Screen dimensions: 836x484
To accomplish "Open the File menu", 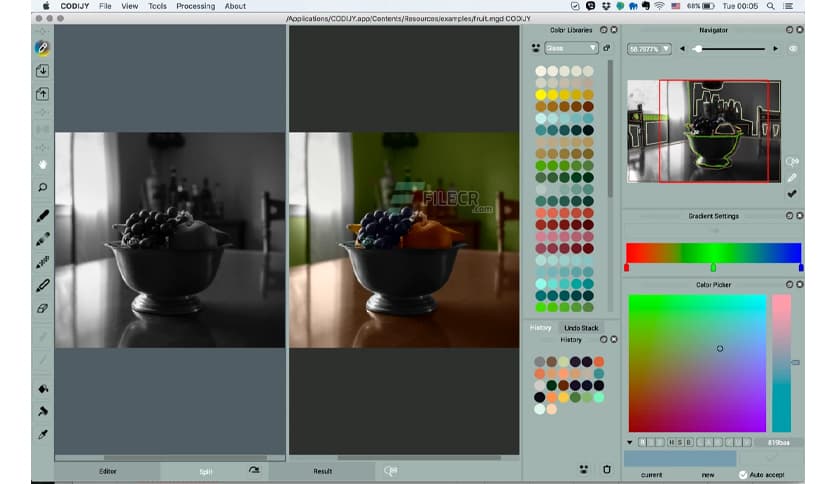I will point(105,6).
